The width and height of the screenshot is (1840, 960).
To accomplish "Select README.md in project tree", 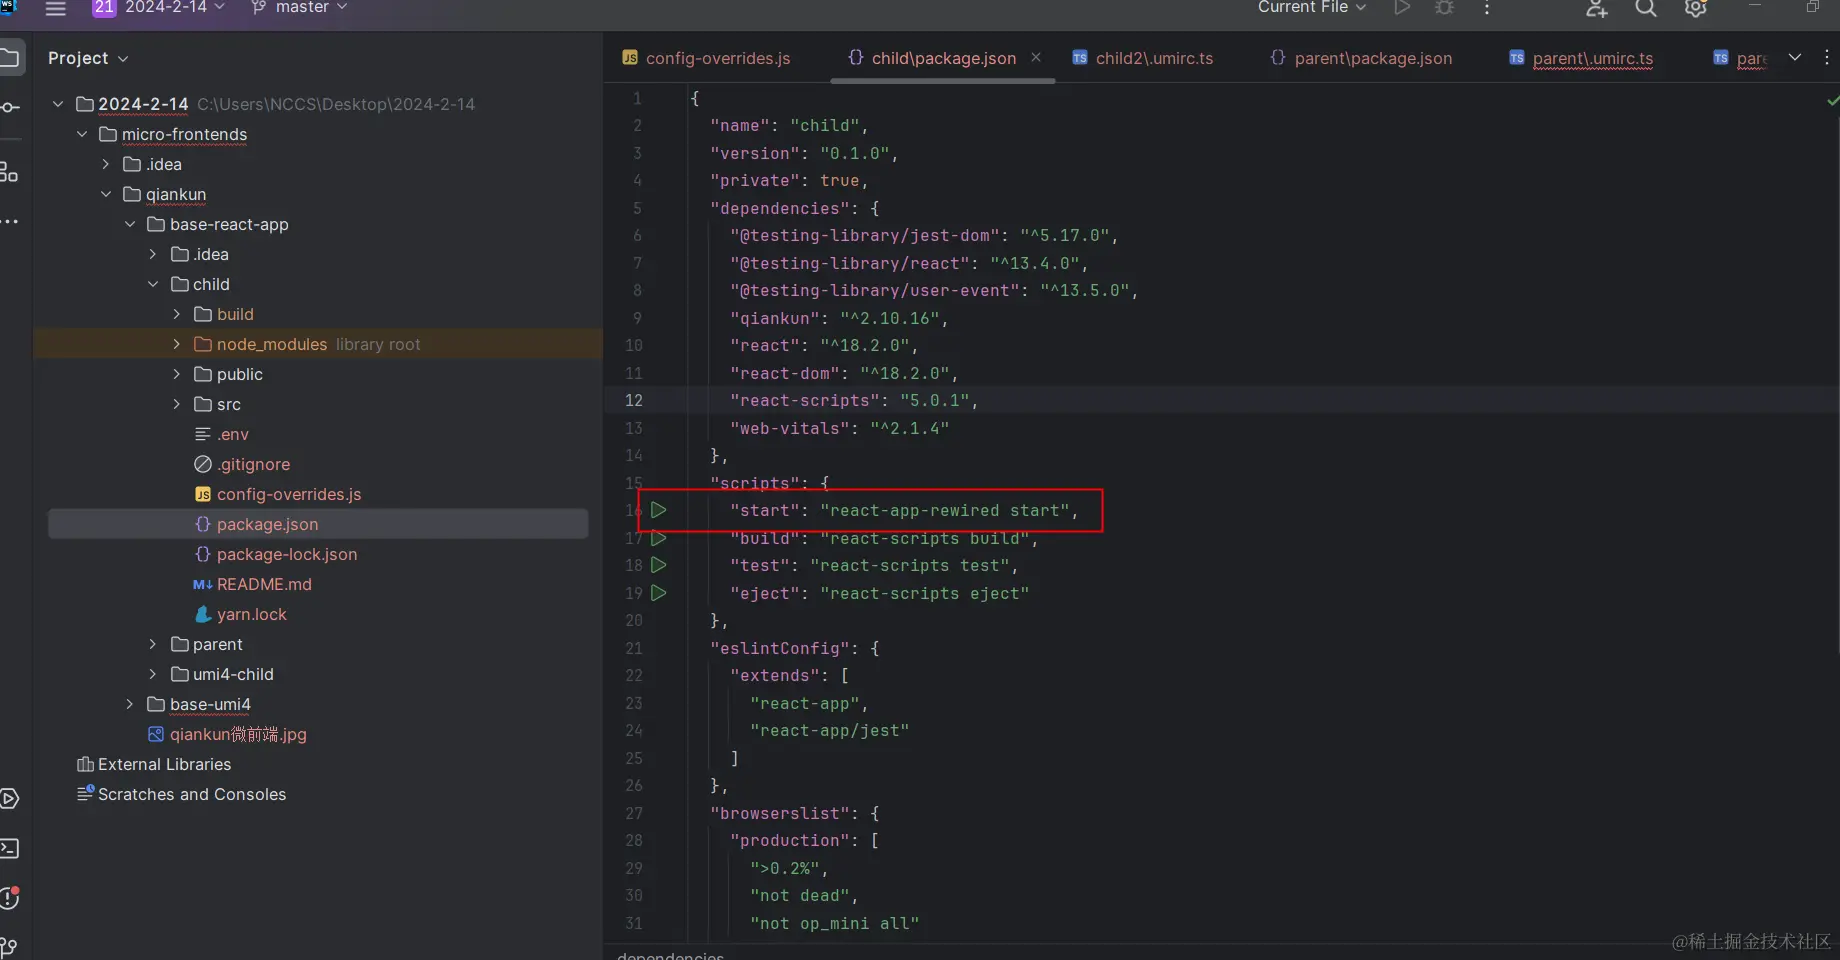I will (x=264, y=584).
